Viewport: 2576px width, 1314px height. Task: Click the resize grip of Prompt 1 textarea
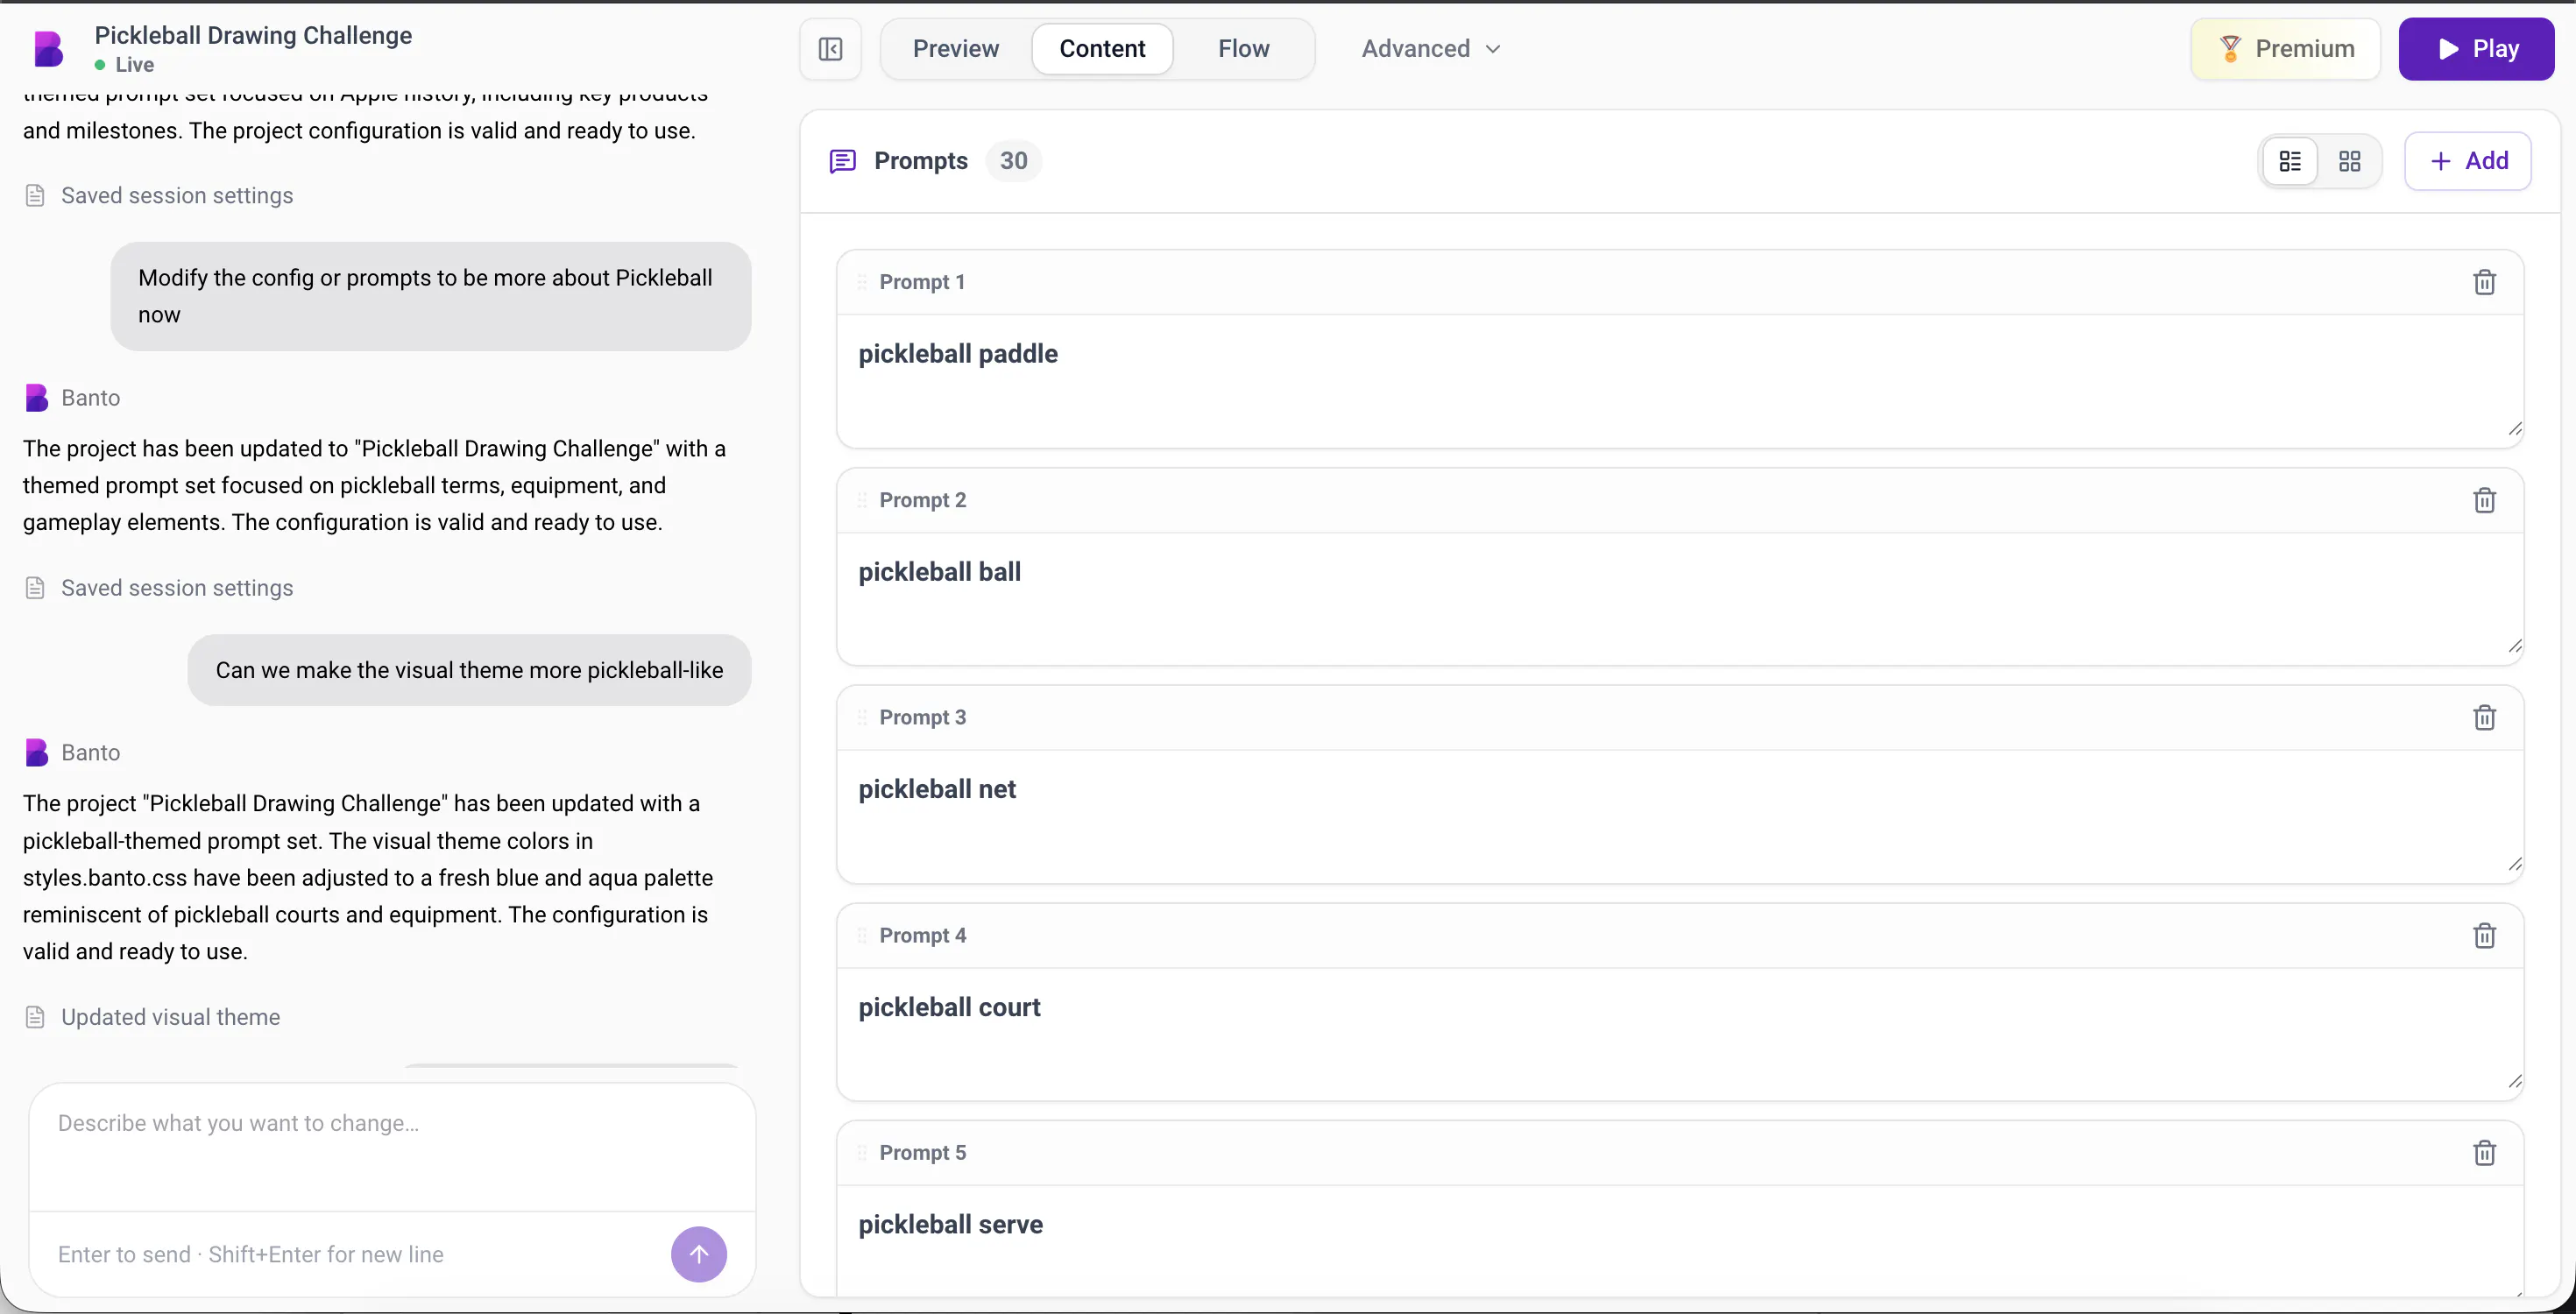(2514, 429)
